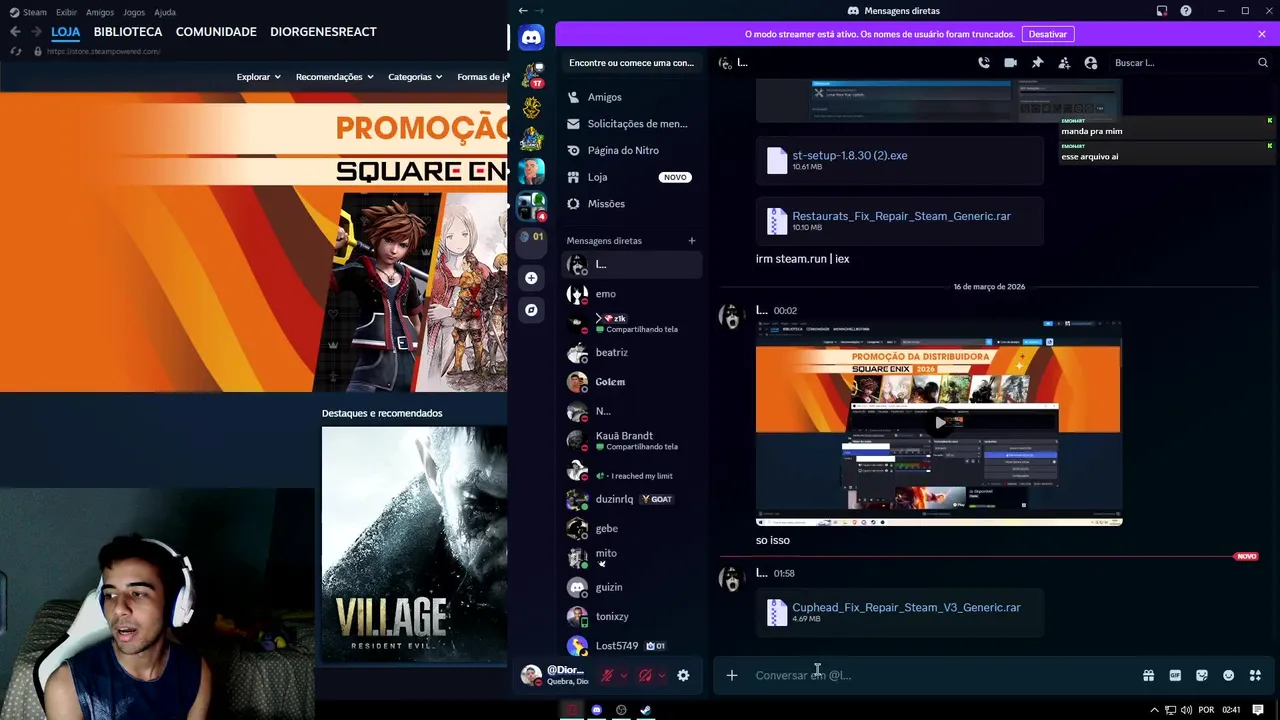Open pinned messages in the DM
The width and height of the screenshot is (1280, 720).
point(1037,62)
